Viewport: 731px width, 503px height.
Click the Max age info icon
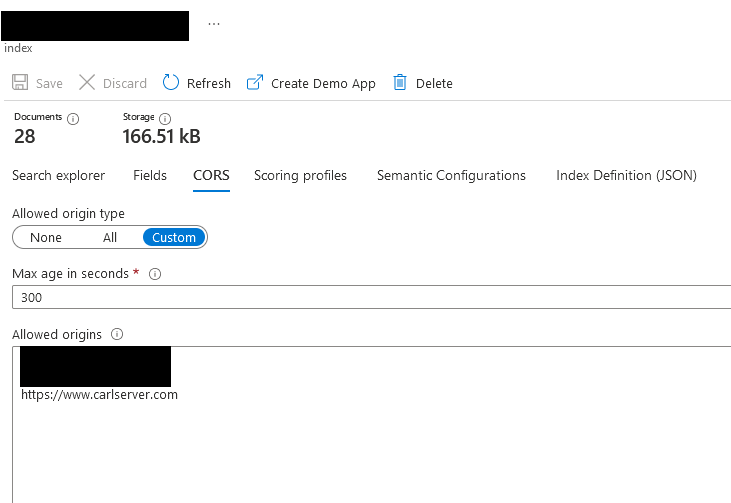coord(155,274)
